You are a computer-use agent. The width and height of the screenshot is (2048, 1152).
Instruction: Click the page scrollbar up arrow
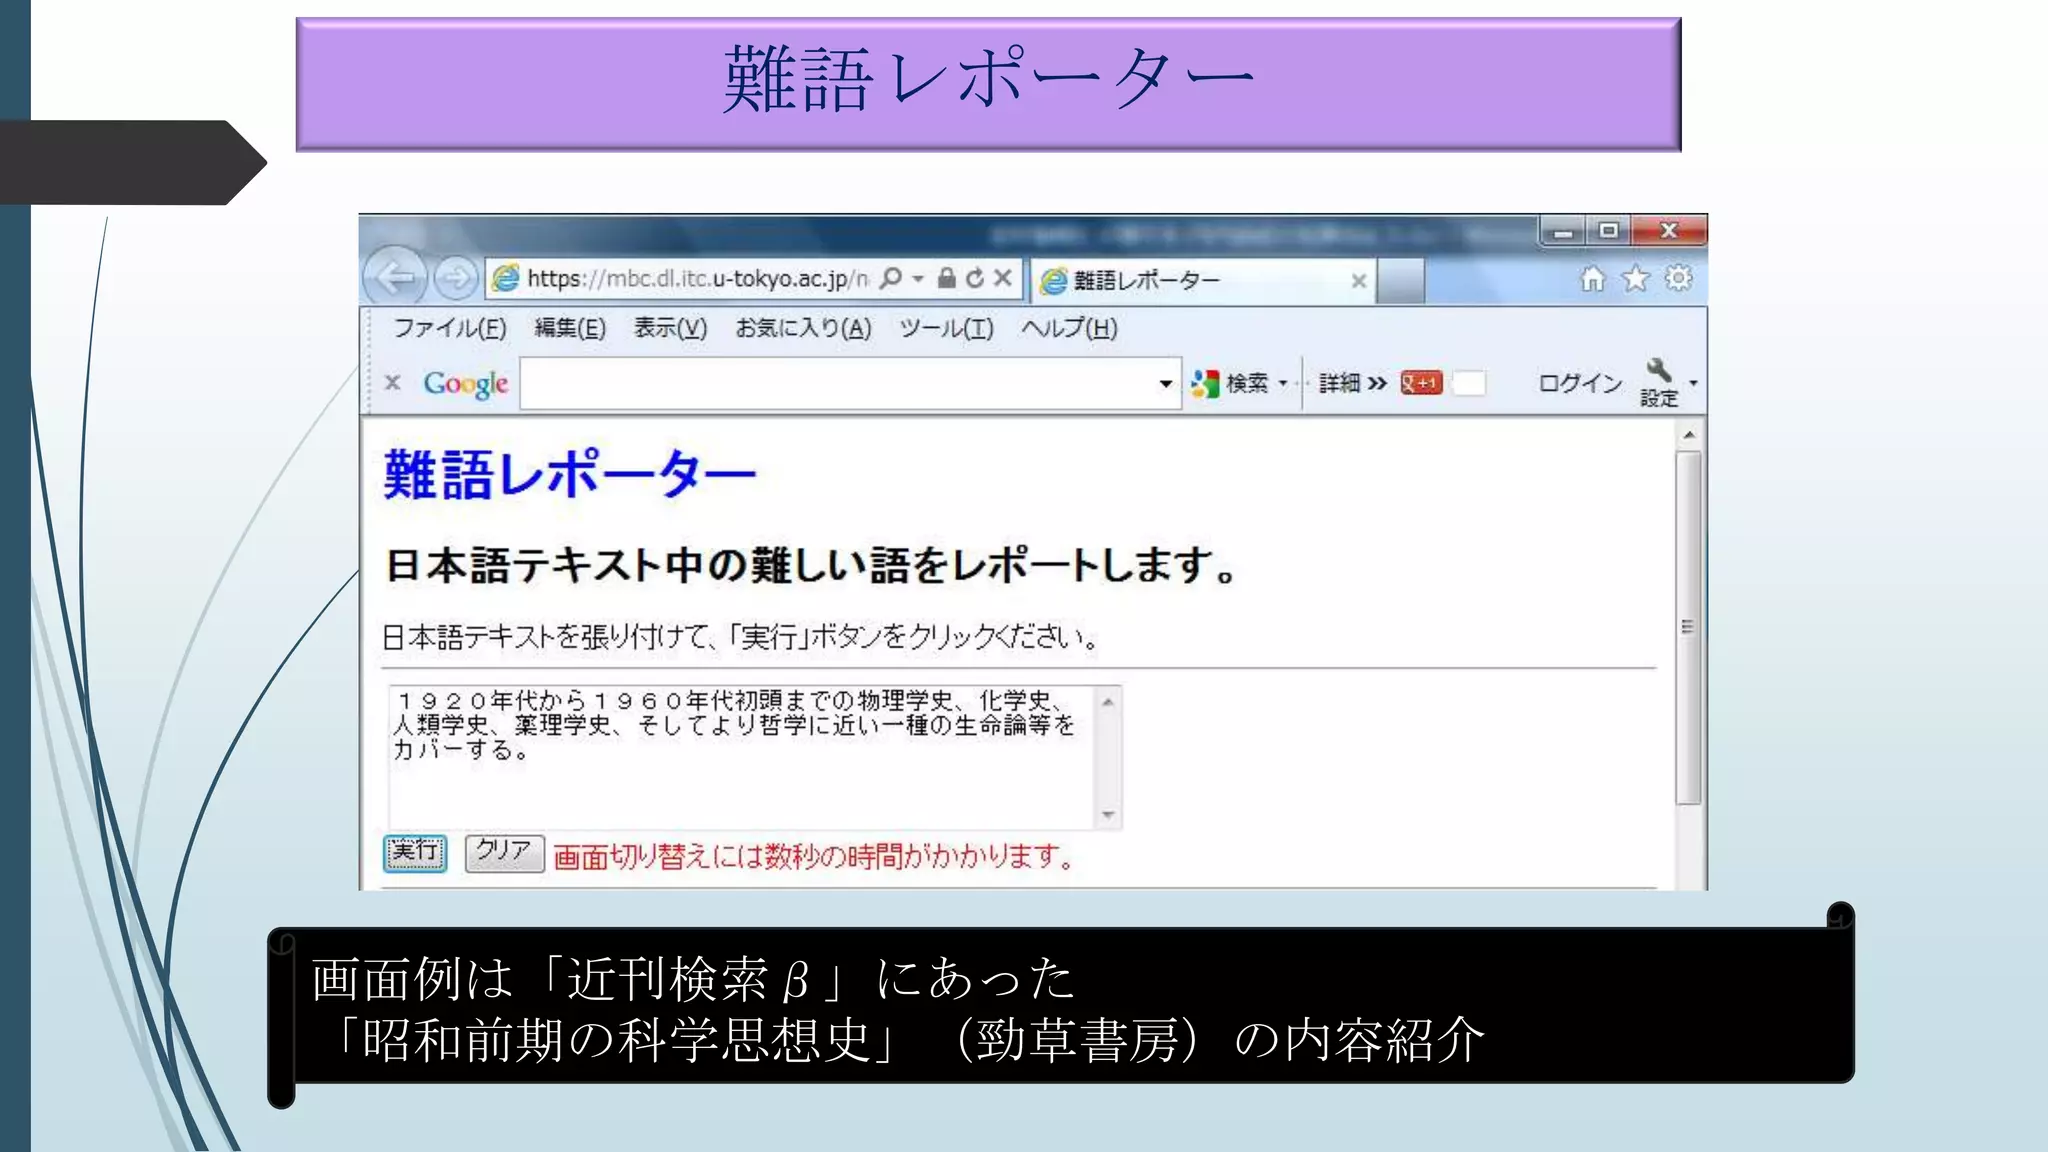(1689, 435)
